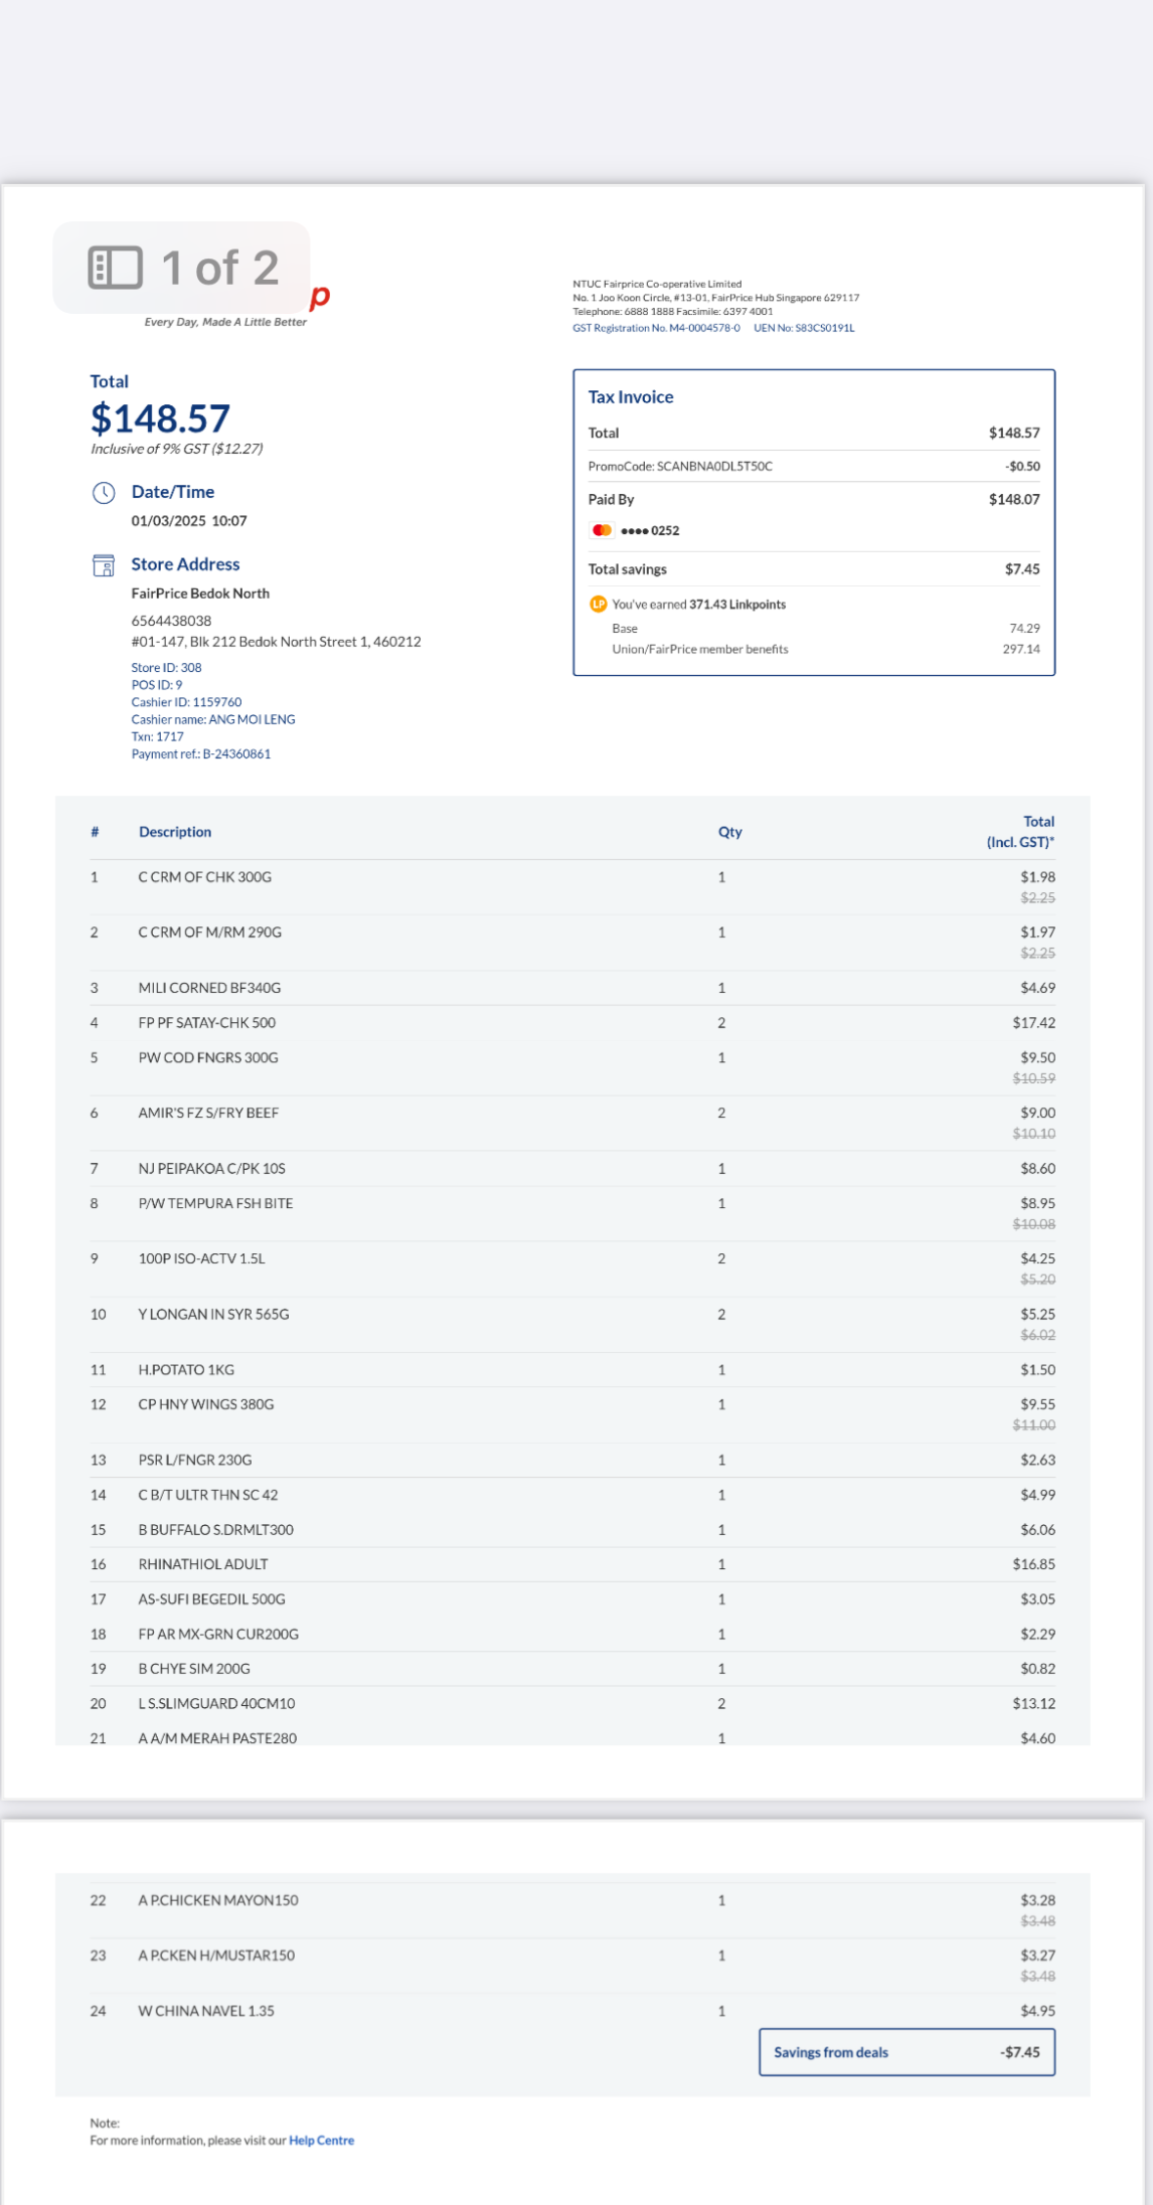Select the GST Registration No. M4-0004578-0 text
Viewport: 1153px width, 2205px height.
656,328
